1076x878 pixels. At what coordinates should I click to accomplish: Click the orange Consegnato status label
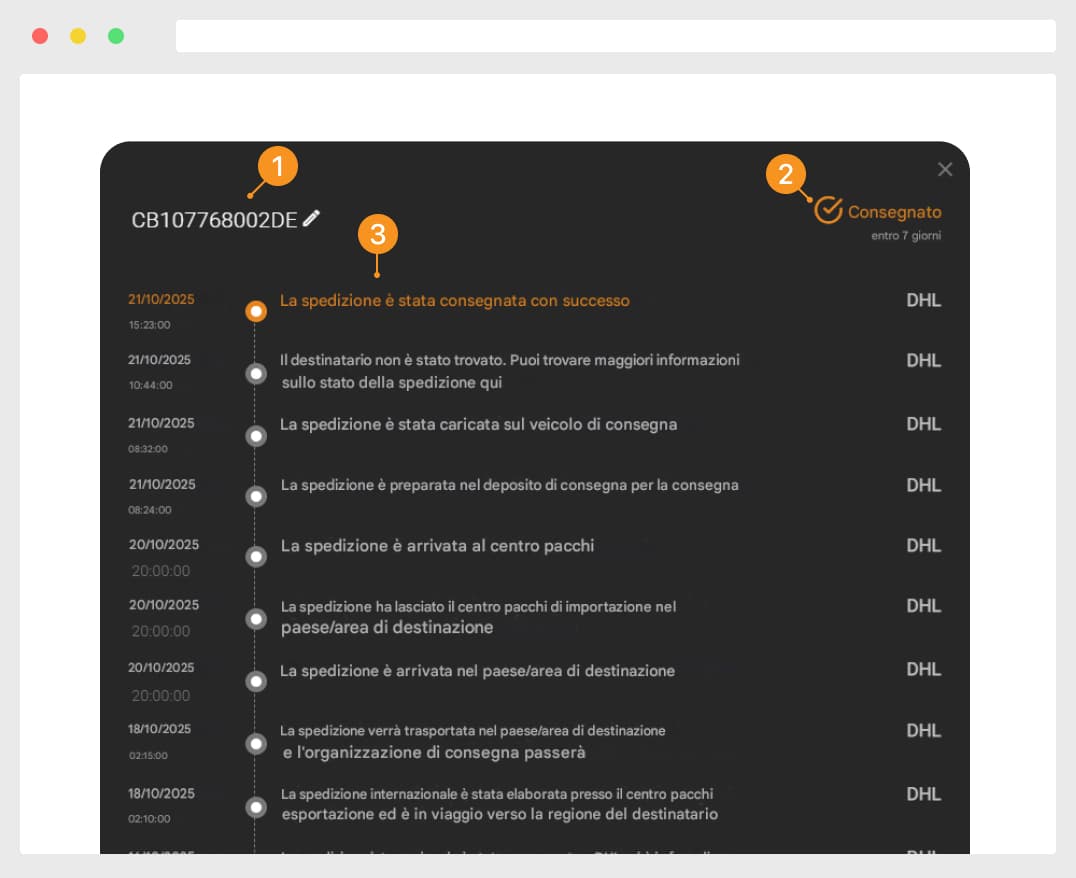tap(894, 212)
